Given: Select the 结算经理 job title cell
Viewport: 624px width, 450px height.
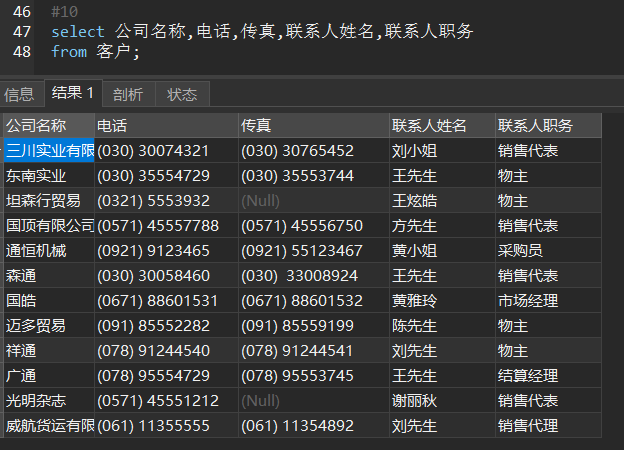Looking at the screenshot, I should click(528, 375).
